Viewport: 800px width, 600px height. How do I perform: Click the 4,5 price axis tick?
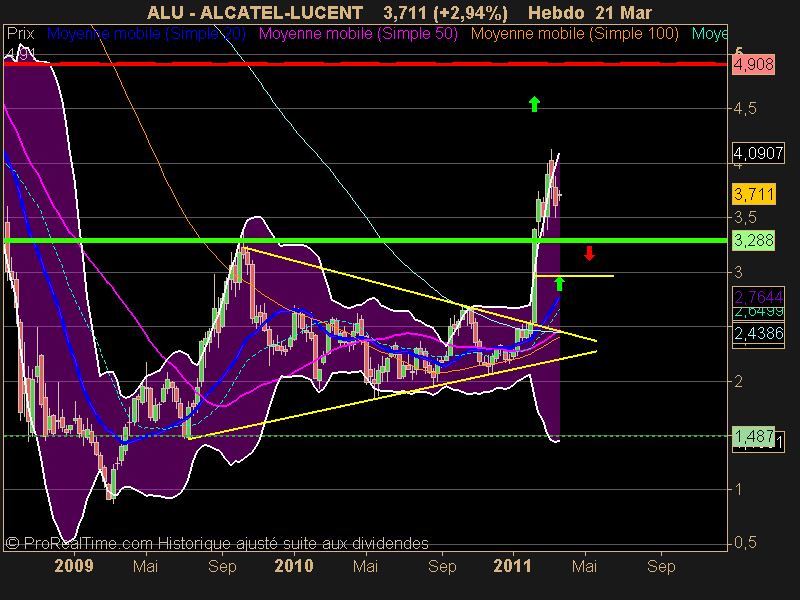click(745, 109)
